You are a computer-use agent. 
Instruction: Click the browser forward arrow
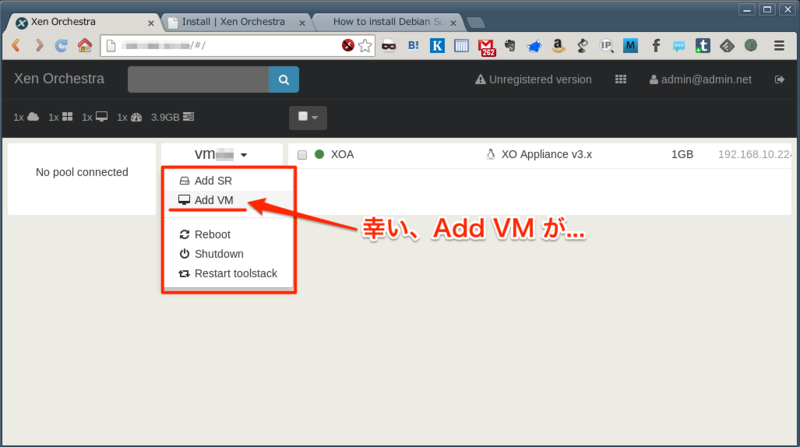(x=39, y=45)
